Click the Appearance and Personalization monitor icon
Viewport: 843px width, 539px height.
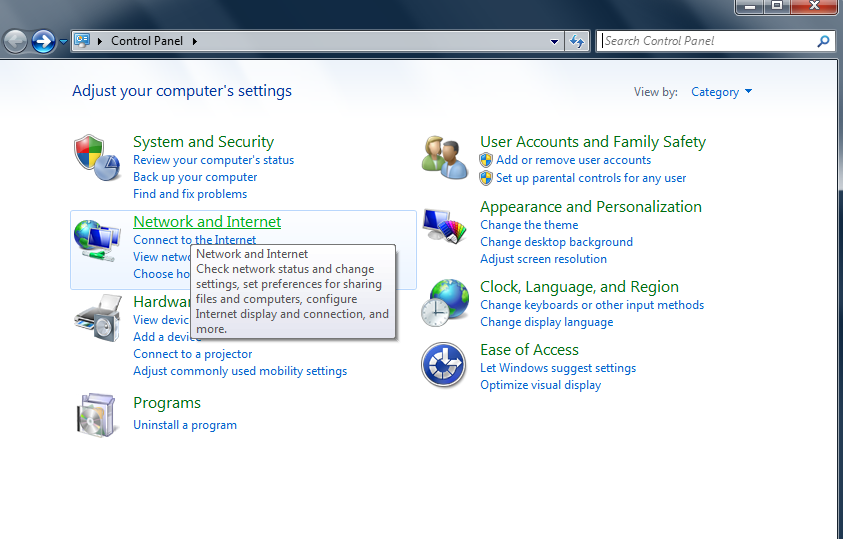click(x=444, y=227)
